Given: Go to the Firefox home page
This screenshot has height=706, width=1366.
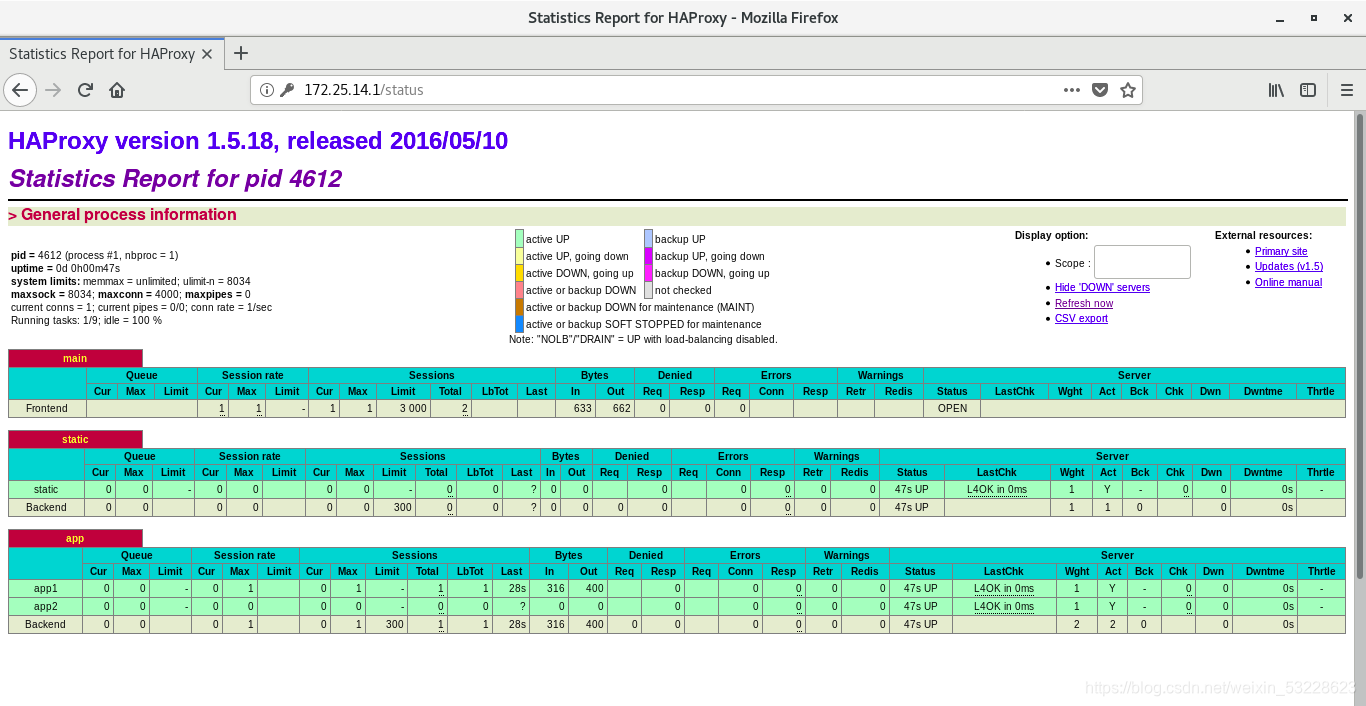Looking at the screenshot, I should 117,90.
